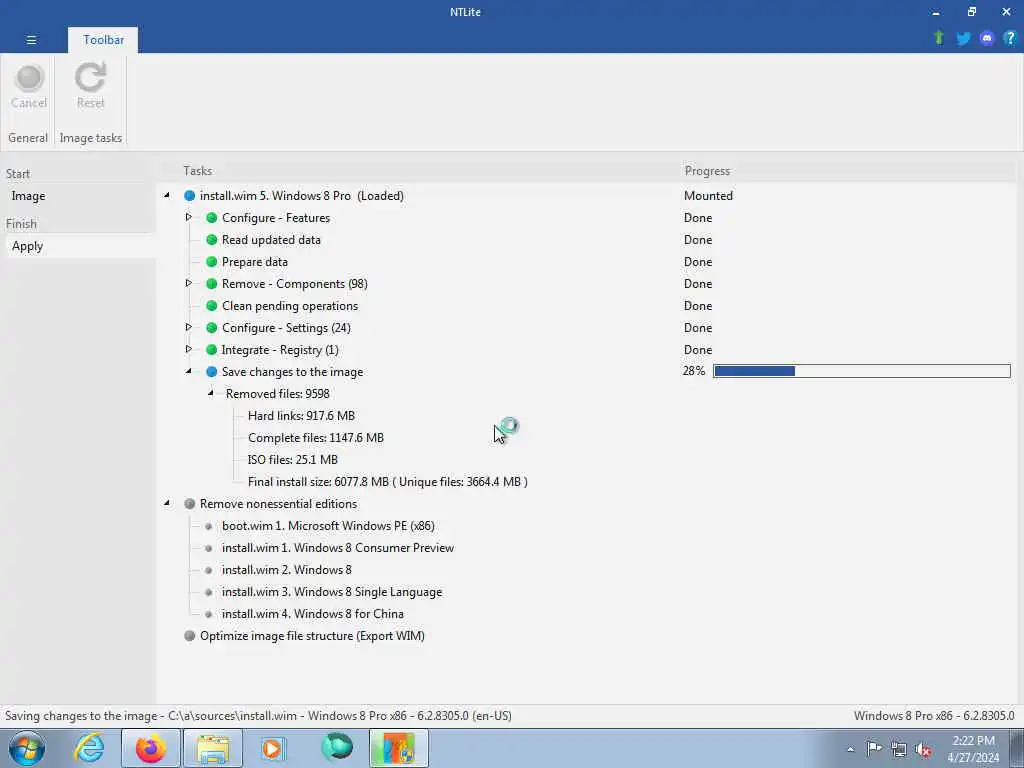Screen dimensions: 1024x768
Task: Click the muted volume tray icon
Action: pyautogui.click(x=923, y=749)
